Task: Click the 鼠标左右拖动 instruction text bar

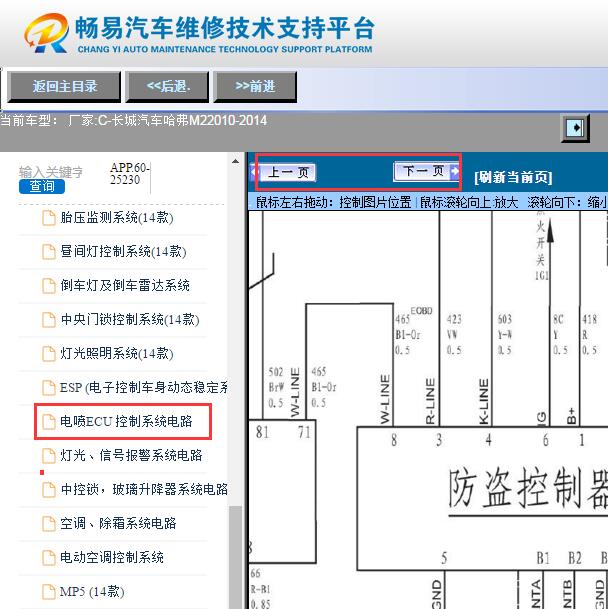Action: (x=428, y=202)
